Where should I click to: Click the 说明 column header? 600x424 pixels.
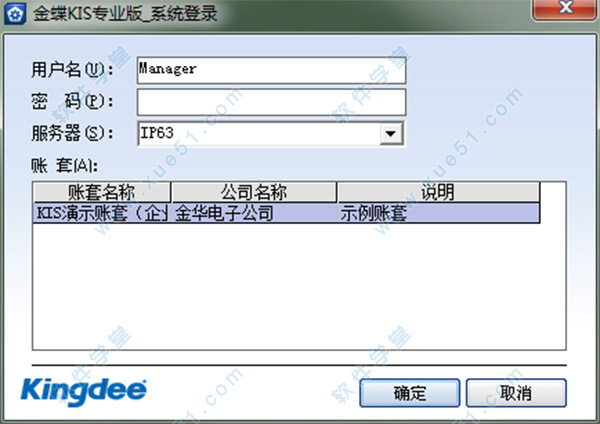point(439,192)
